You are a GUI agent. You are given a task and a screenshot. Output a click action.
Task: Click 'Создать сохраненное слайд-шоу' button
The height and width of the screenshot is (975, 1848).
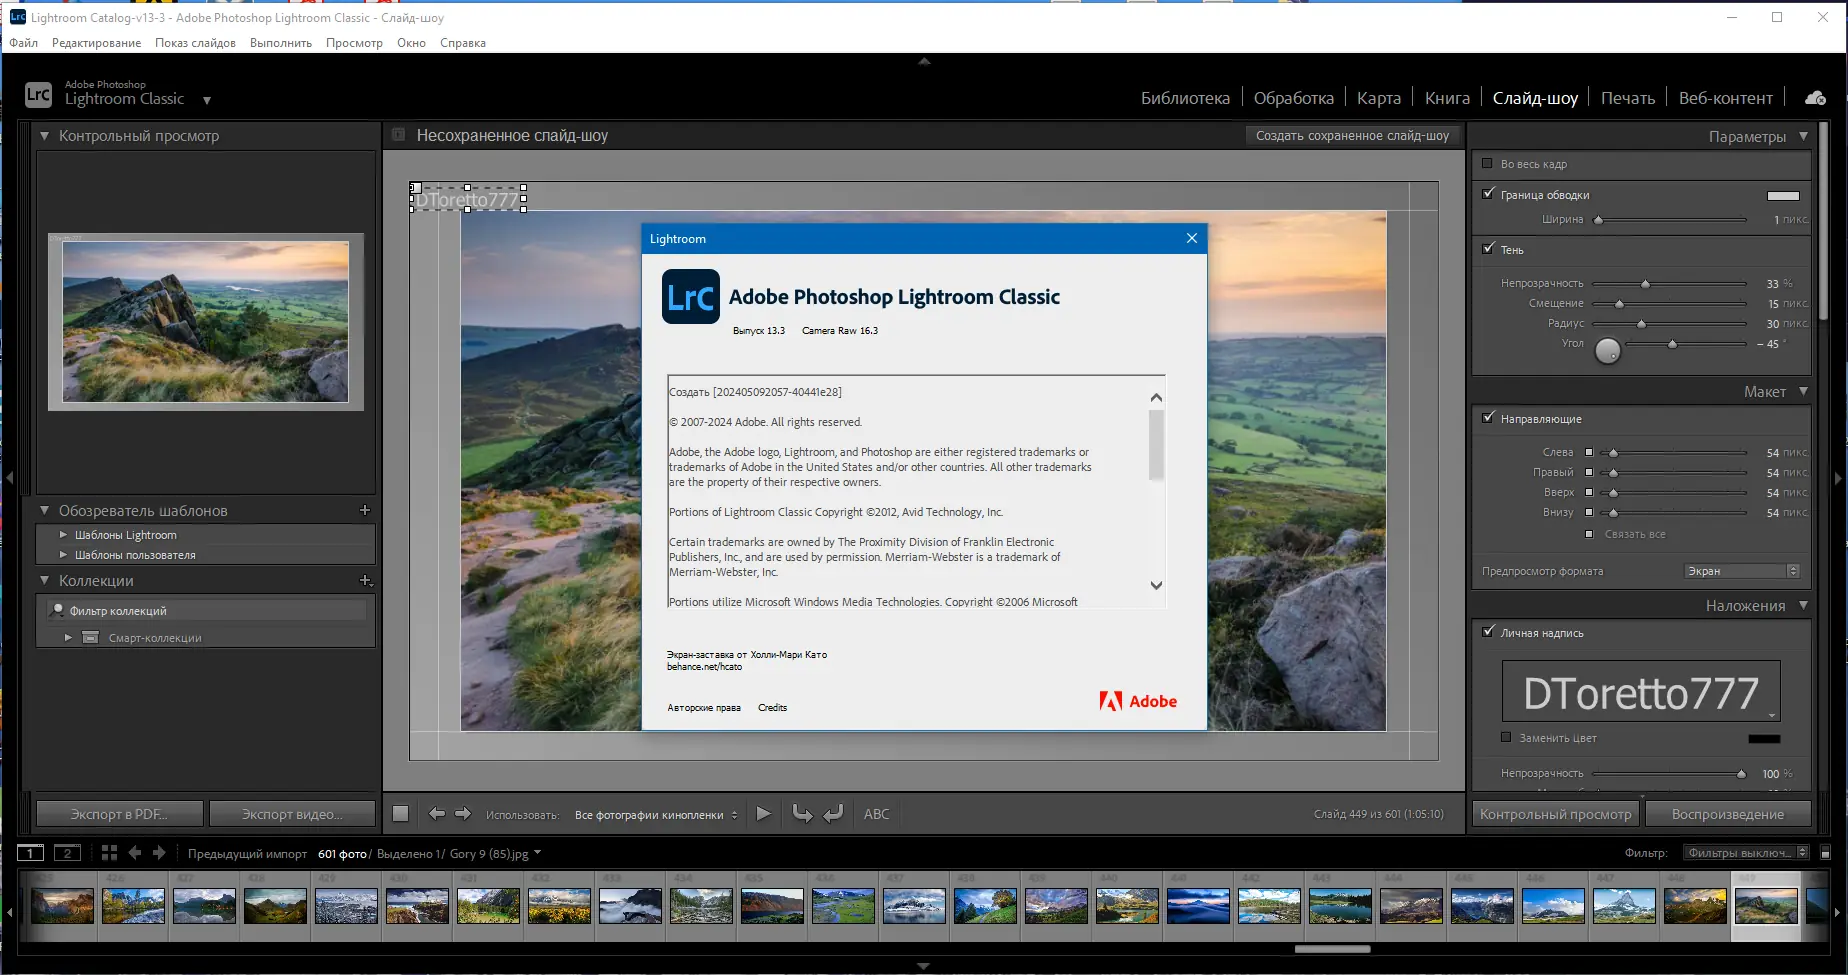pos(1352,135)
